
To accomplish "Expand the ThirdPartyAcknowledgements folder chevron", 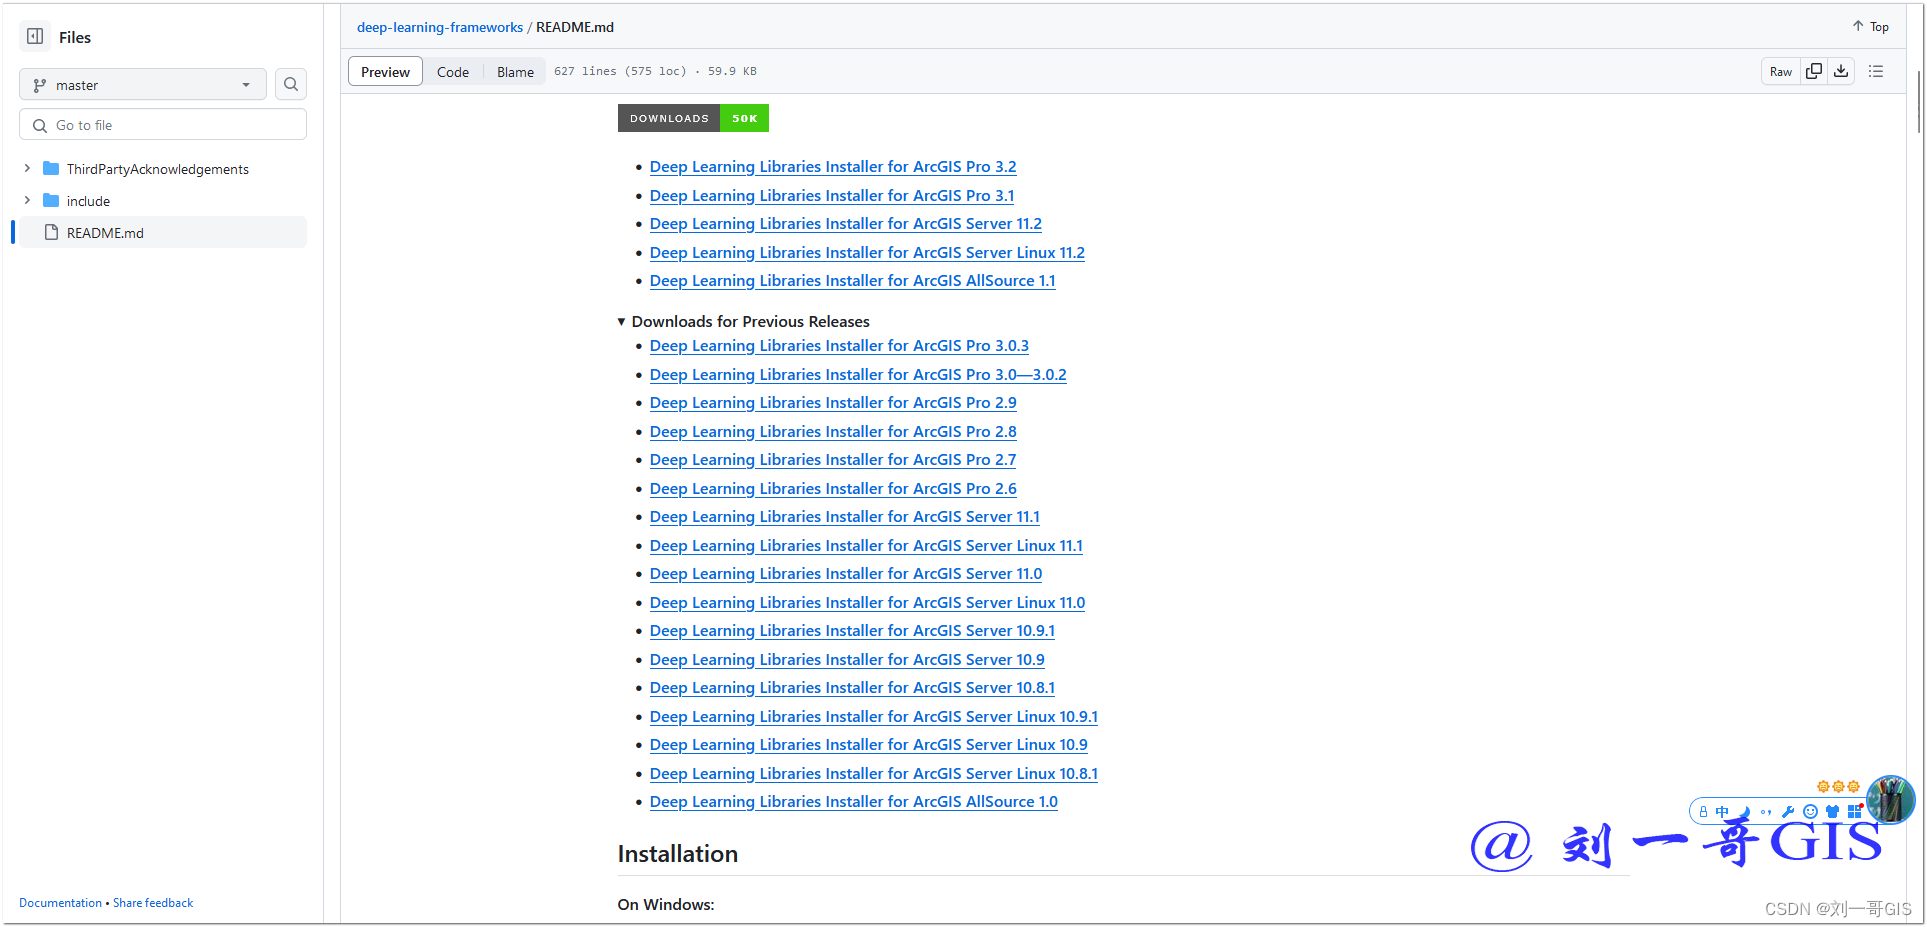I will [27, 168].
